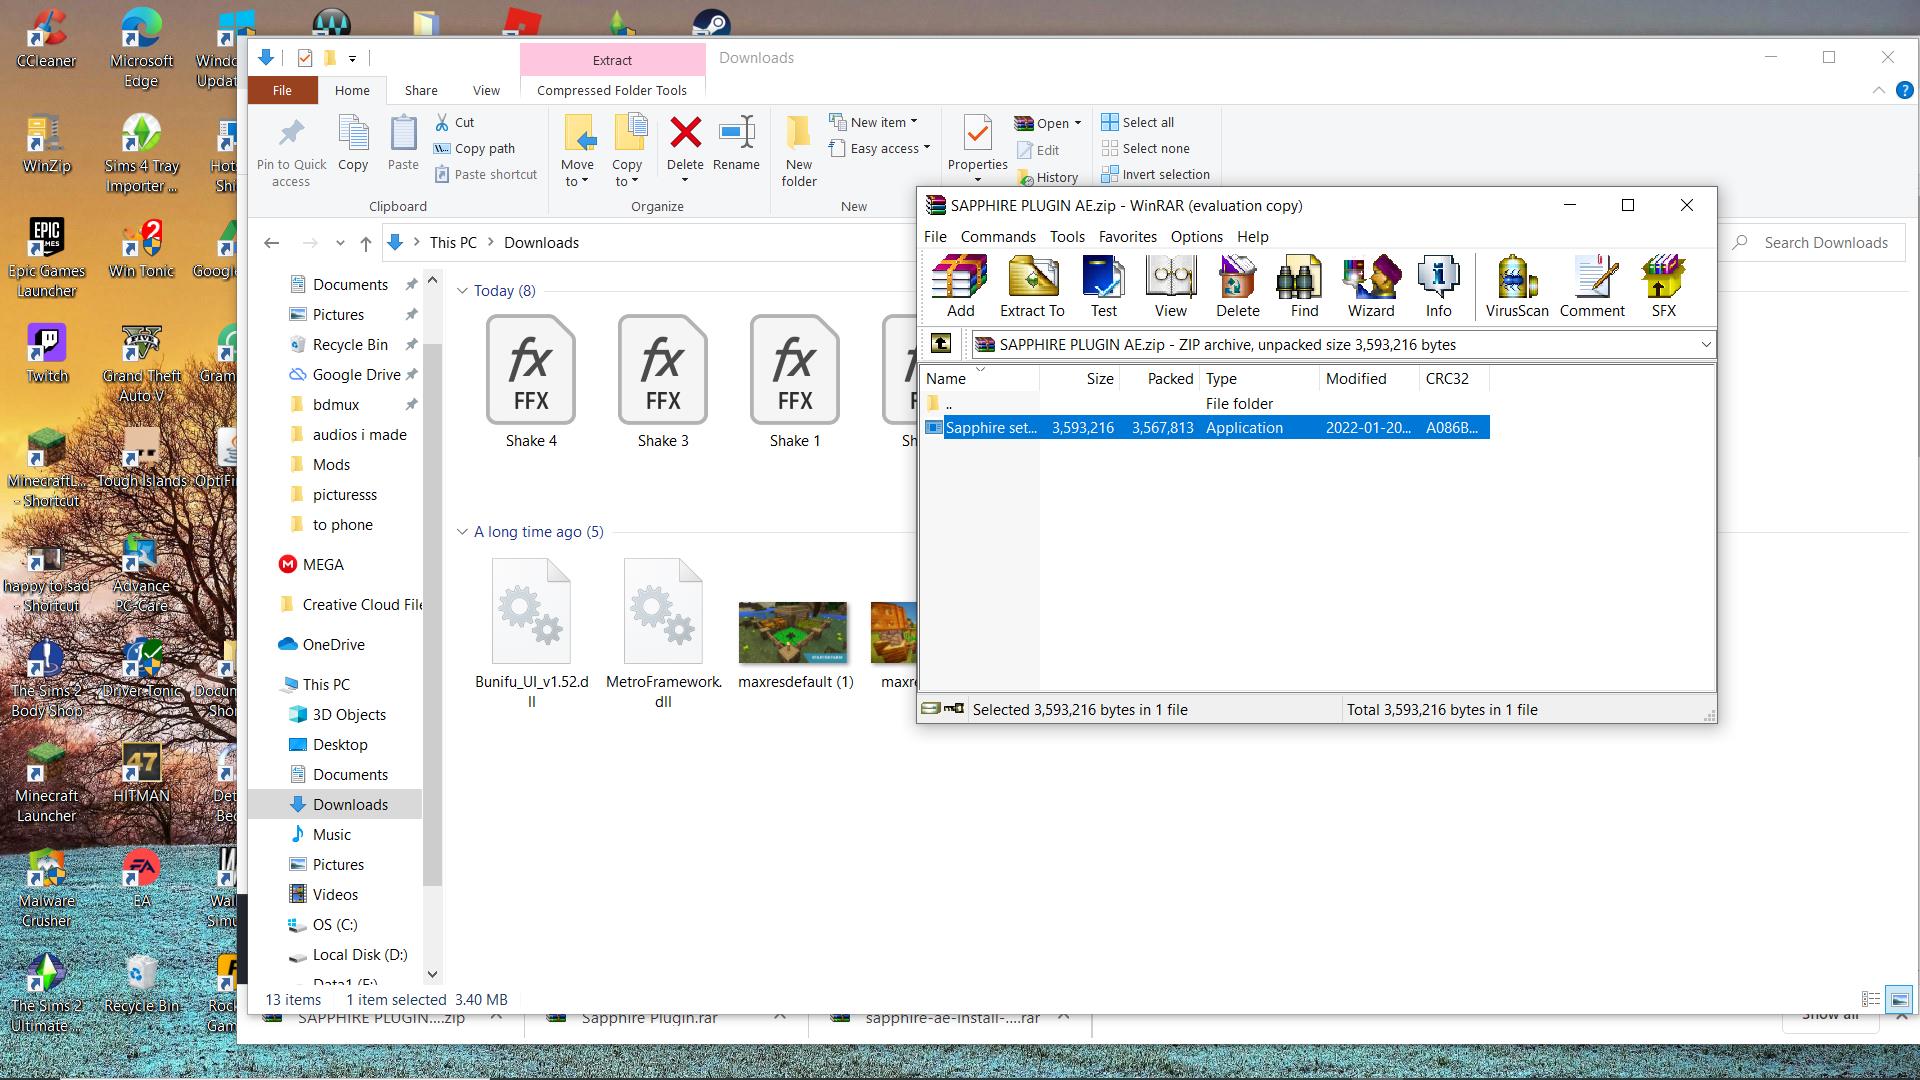Click Invert selection in ribbon

point(1155,174)
